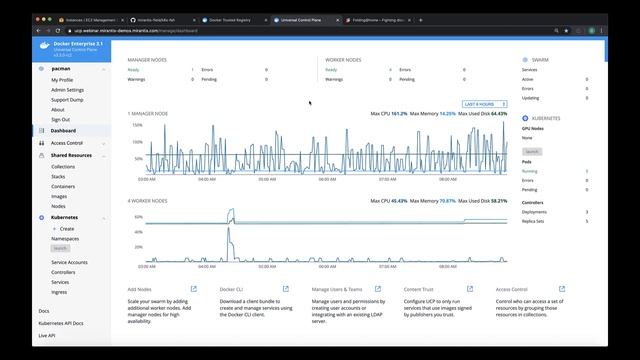Open the Access Control card link icon
Image resolution: width=640 pixels, height=360 pixels.
[562, 289]
